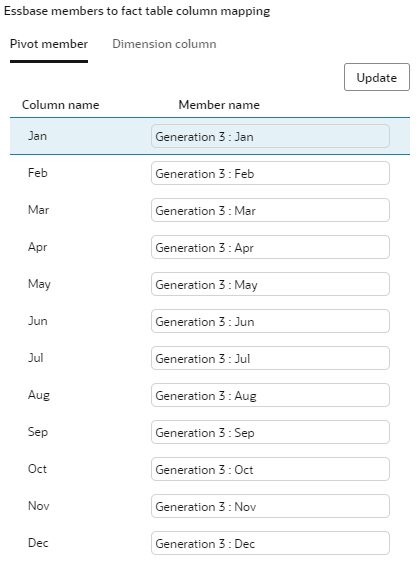Edit the Generation 3 : Jan member field
Image resolution: width=417 pixels, height=564 pixels.
(x=270, y=136)
